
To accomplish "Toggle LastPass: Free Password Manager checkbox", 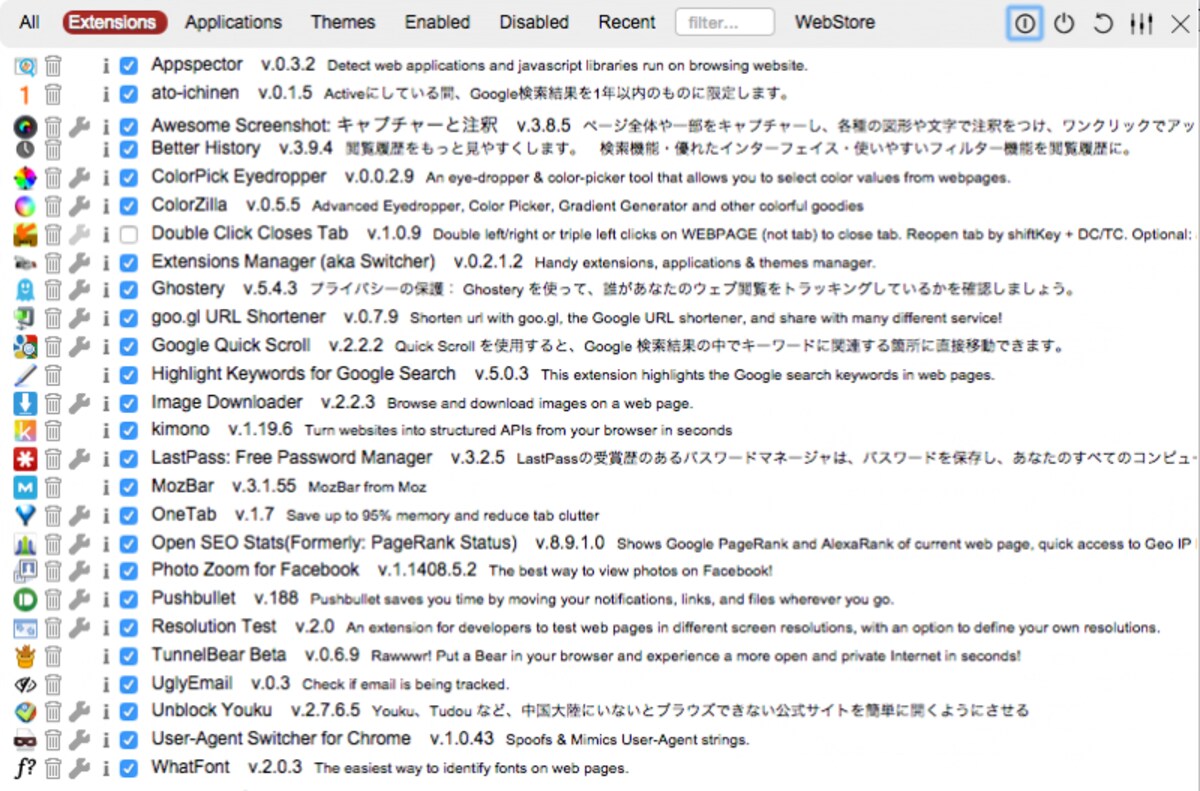I will point(128,459).
